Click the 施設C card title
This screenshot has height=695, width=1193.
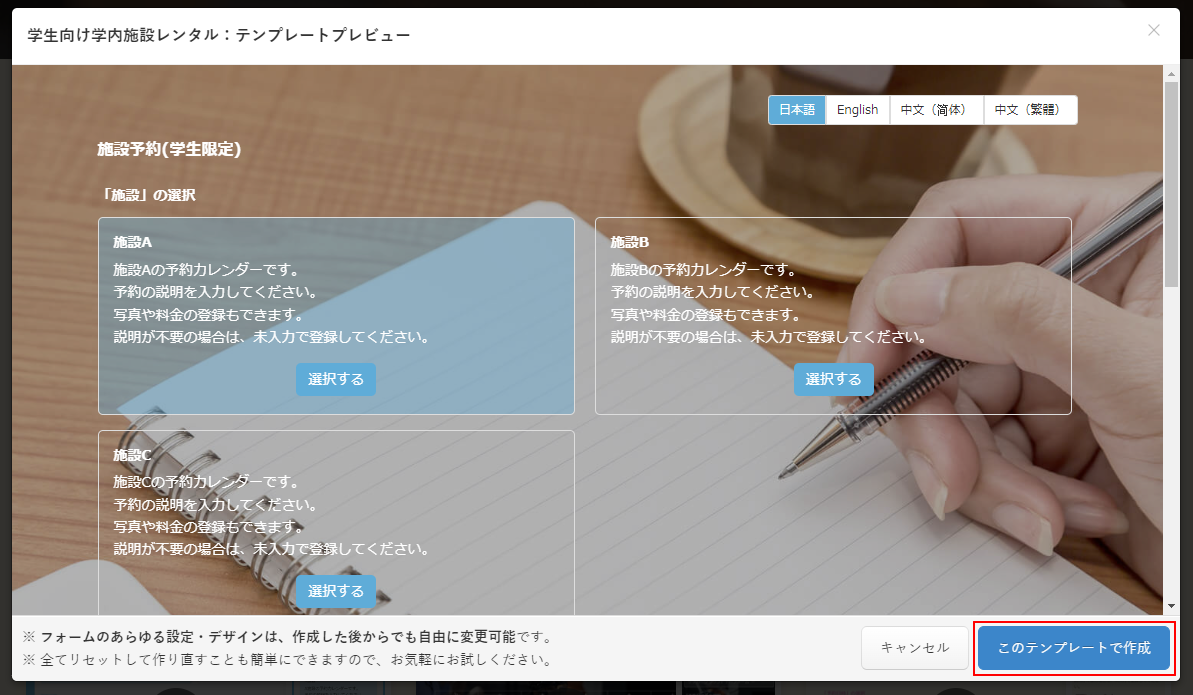click(132, 454)
